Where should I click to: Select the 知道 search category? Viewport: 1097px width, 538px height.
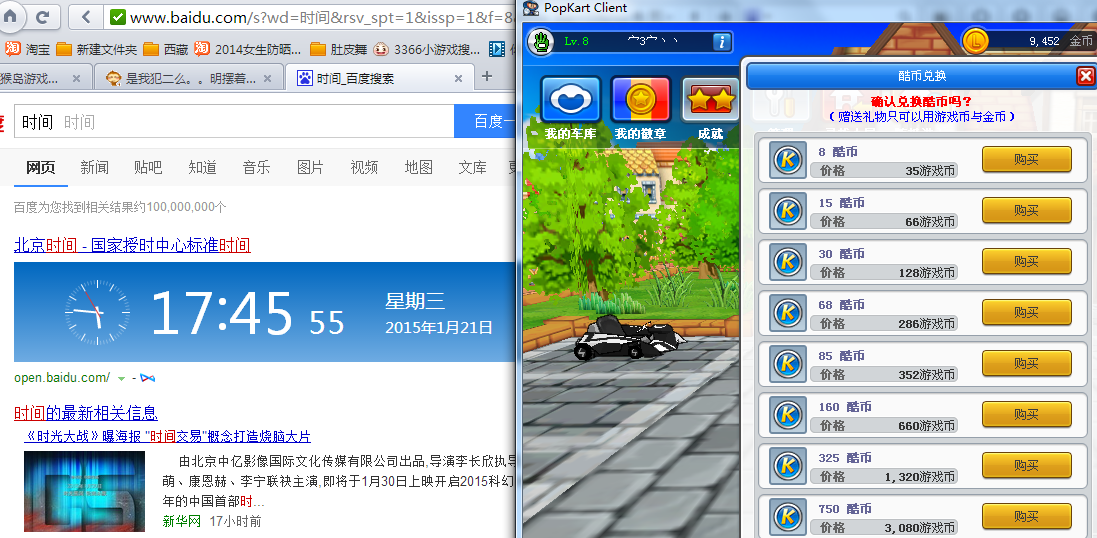tap(202, 167)
